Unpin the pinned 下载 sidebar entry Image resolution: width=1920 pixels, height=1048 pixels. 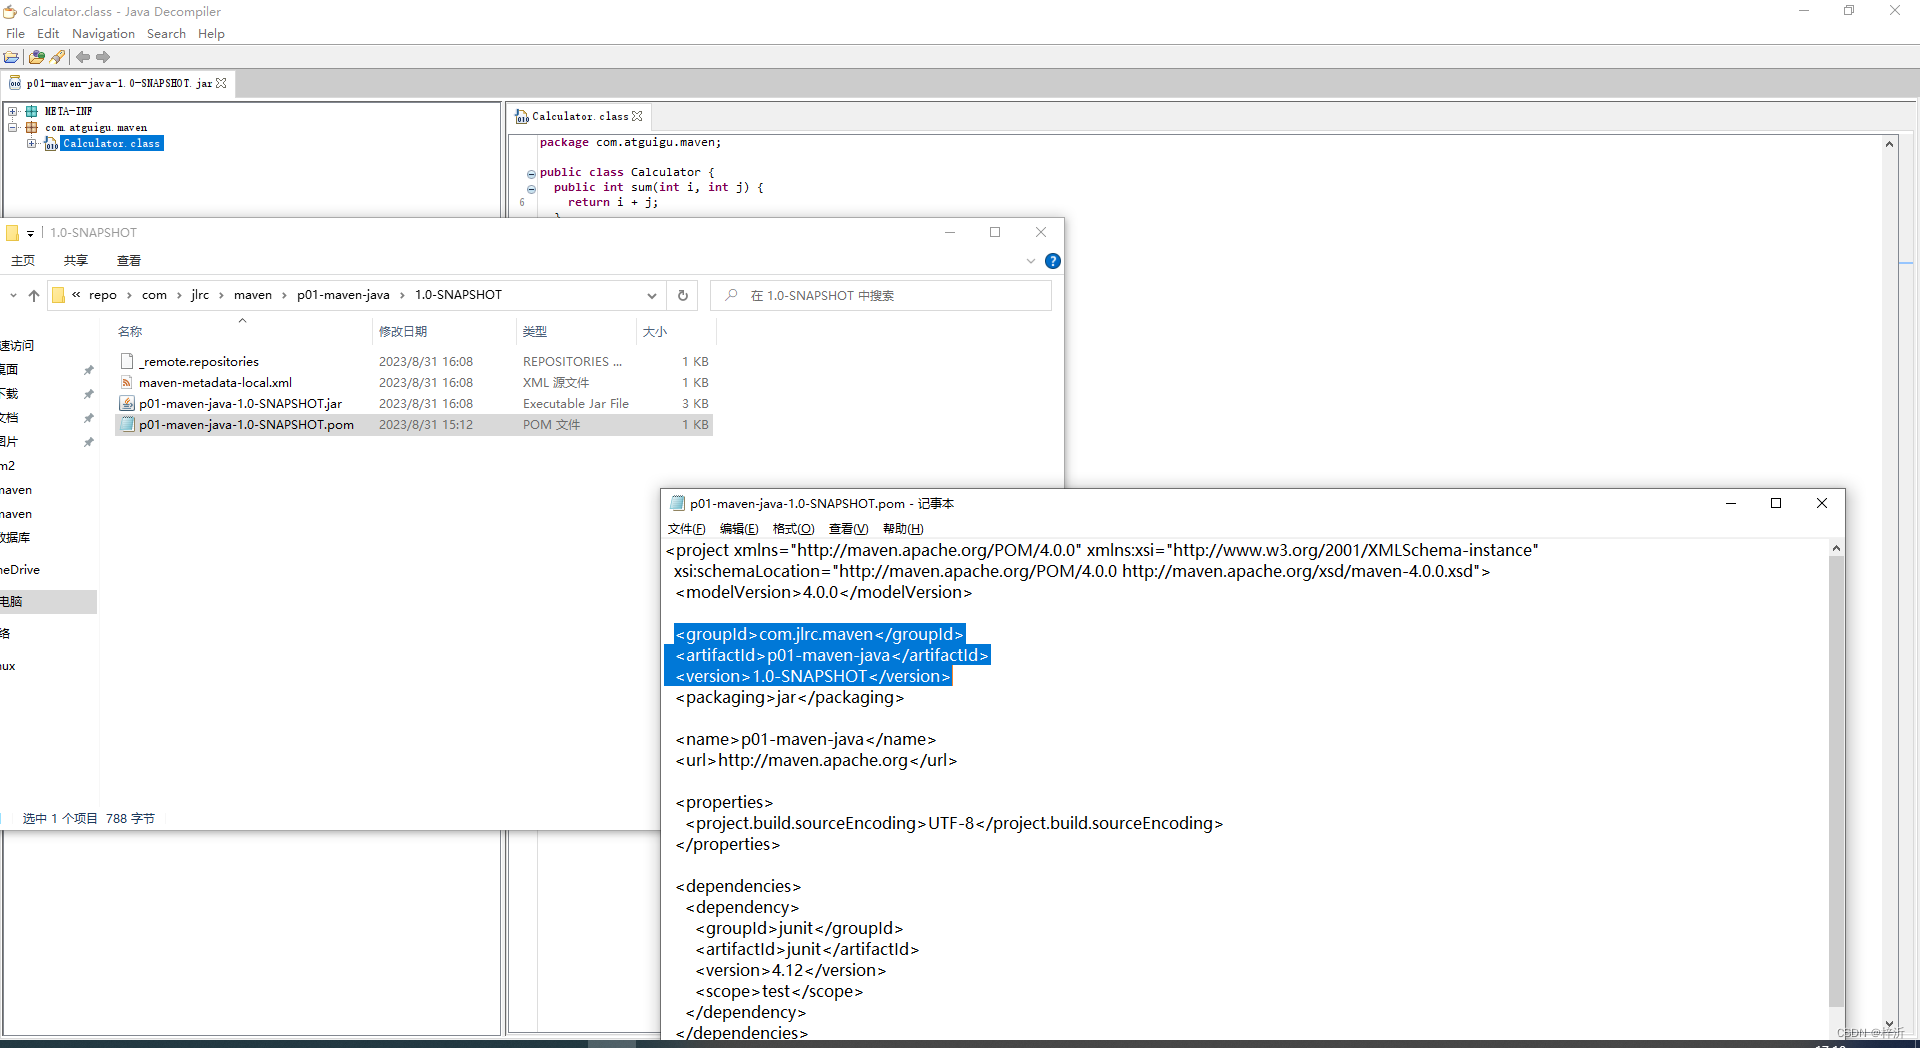point(88,393)
